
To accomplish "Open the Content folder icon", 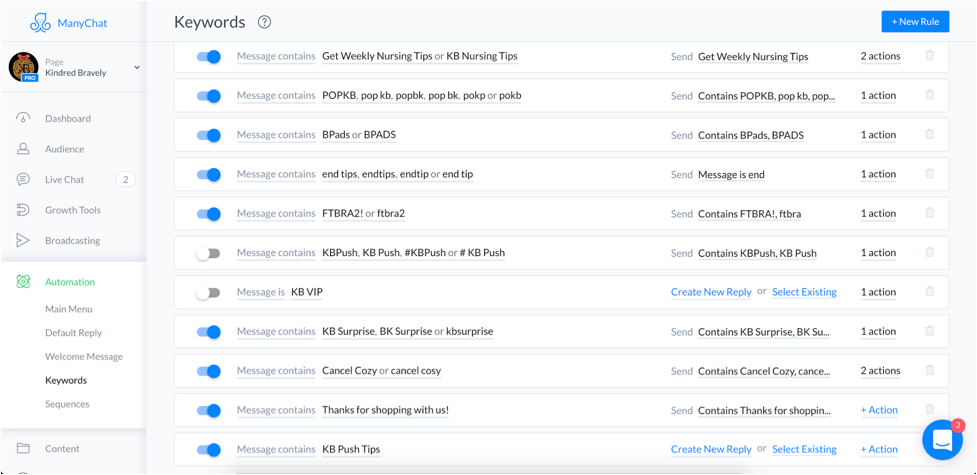I will pos(23,448).
